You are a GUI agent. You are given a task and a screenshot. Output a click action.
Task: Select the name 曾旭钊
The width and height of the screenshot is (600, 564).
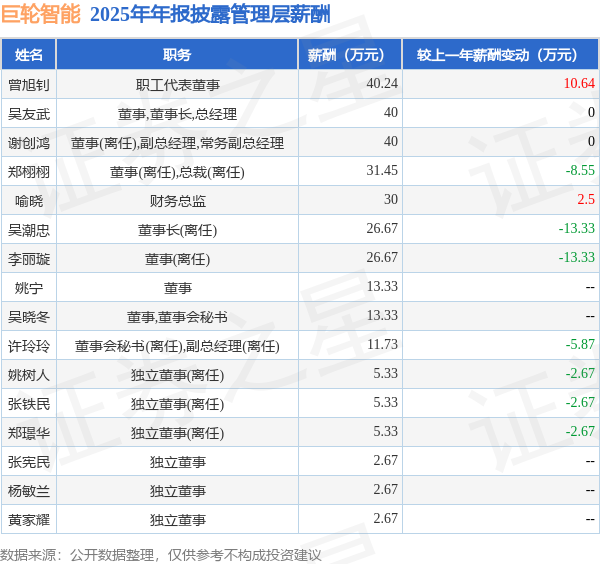29,85
